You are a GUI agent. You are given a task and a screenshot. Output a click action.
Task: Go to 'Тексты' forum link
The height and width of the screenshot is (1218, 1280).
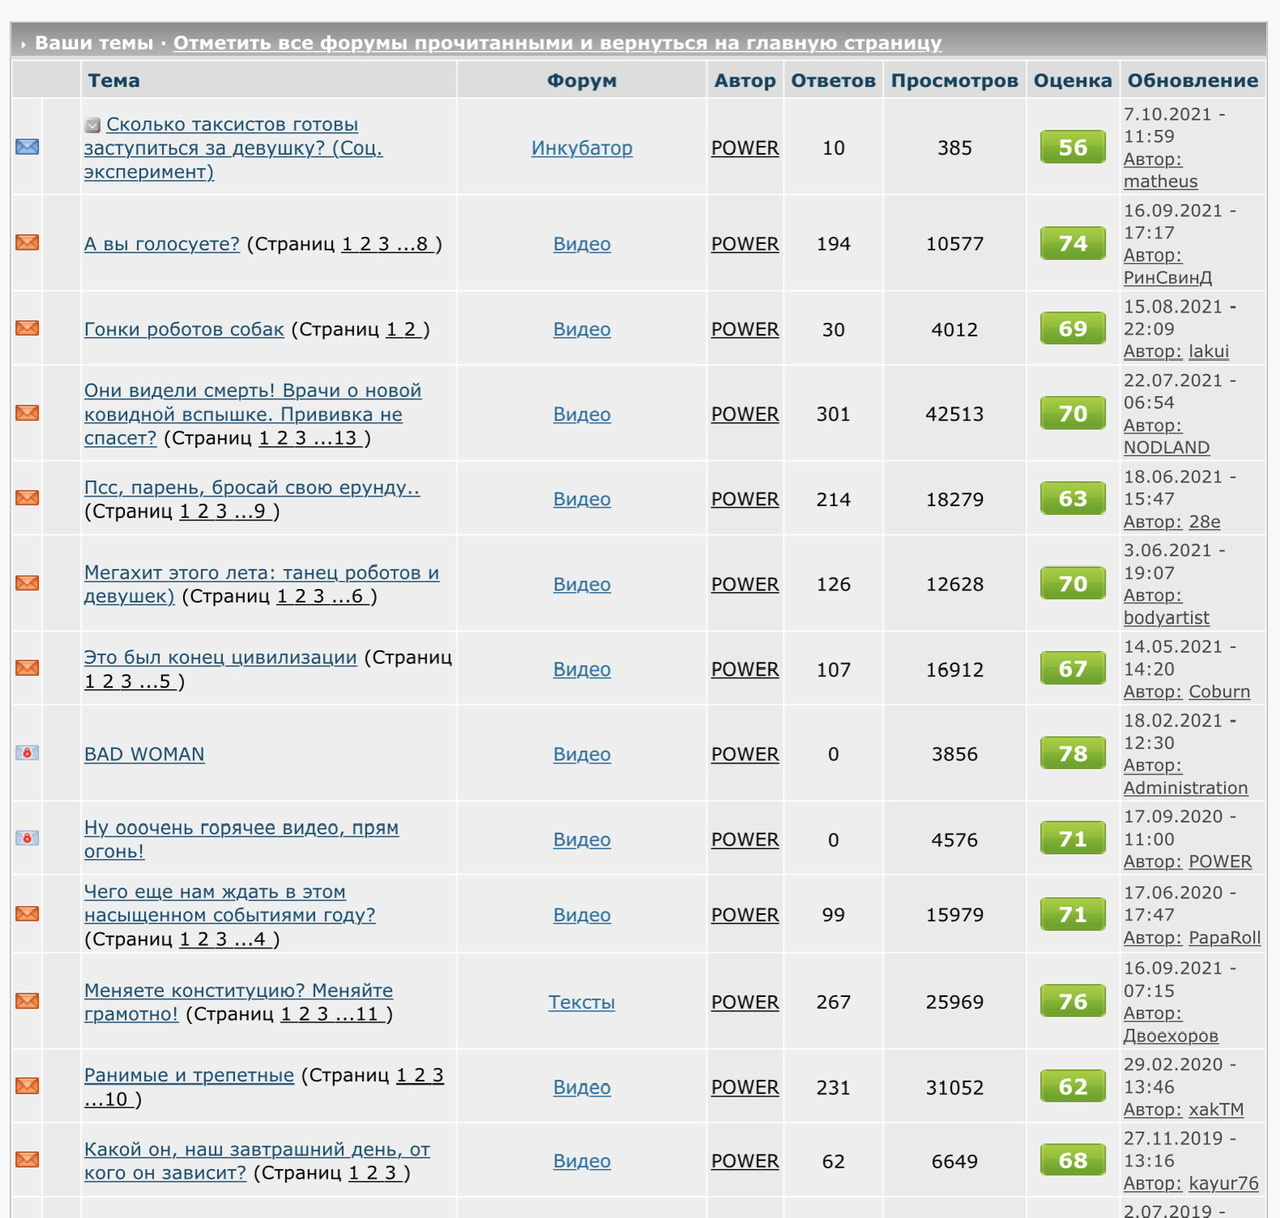coord(582,1002)
